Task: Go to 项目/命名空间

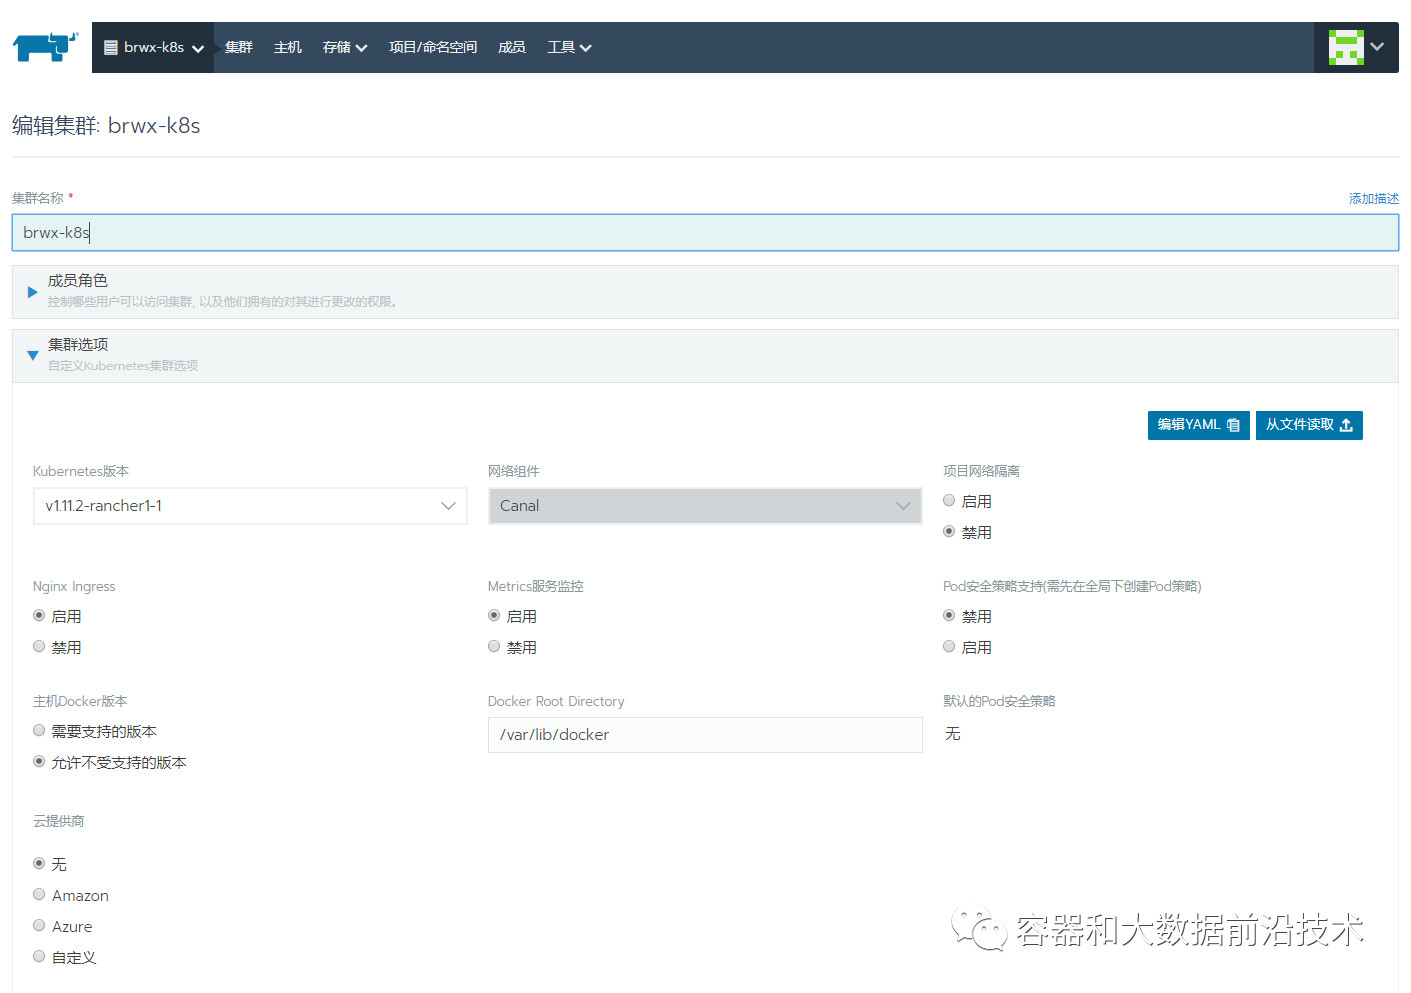Action: tap(433, 47)
